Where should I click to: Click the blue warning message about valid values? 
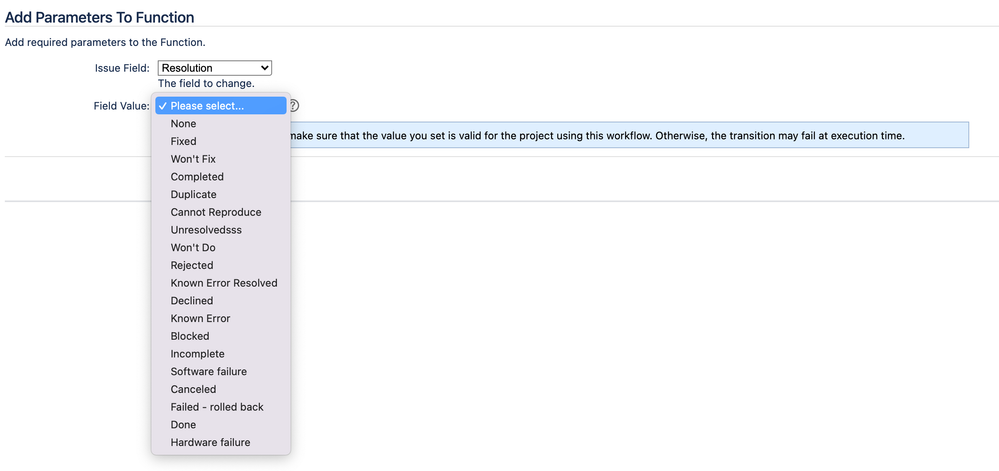click(629, 135)
